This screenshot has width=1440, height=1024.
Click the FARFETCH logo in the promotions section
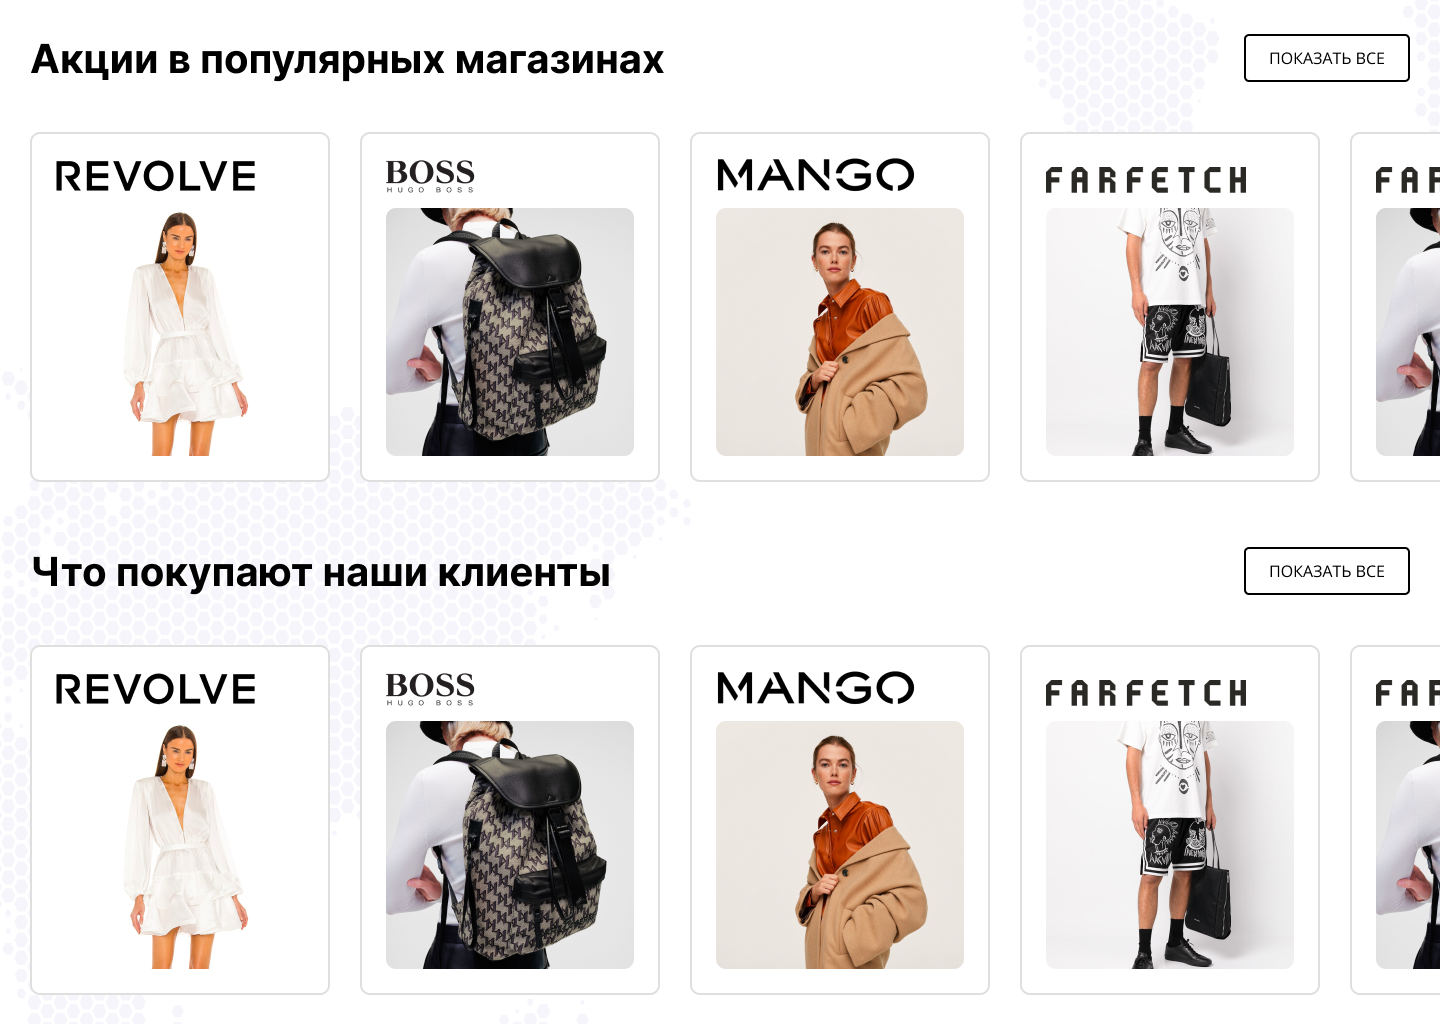click(x=1146, y=180)
